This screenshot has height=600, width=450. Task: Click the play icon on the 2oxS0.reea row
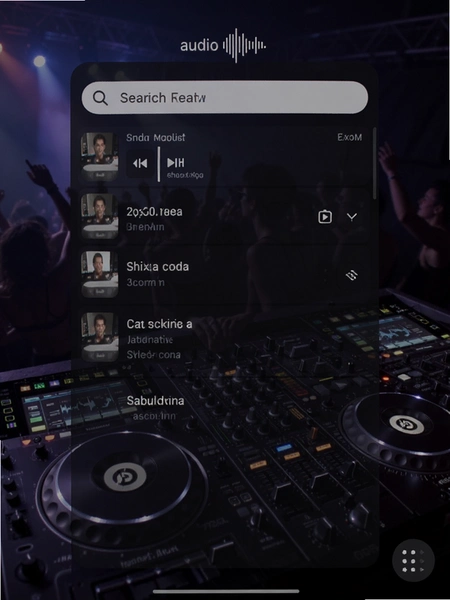pos(325,217)
